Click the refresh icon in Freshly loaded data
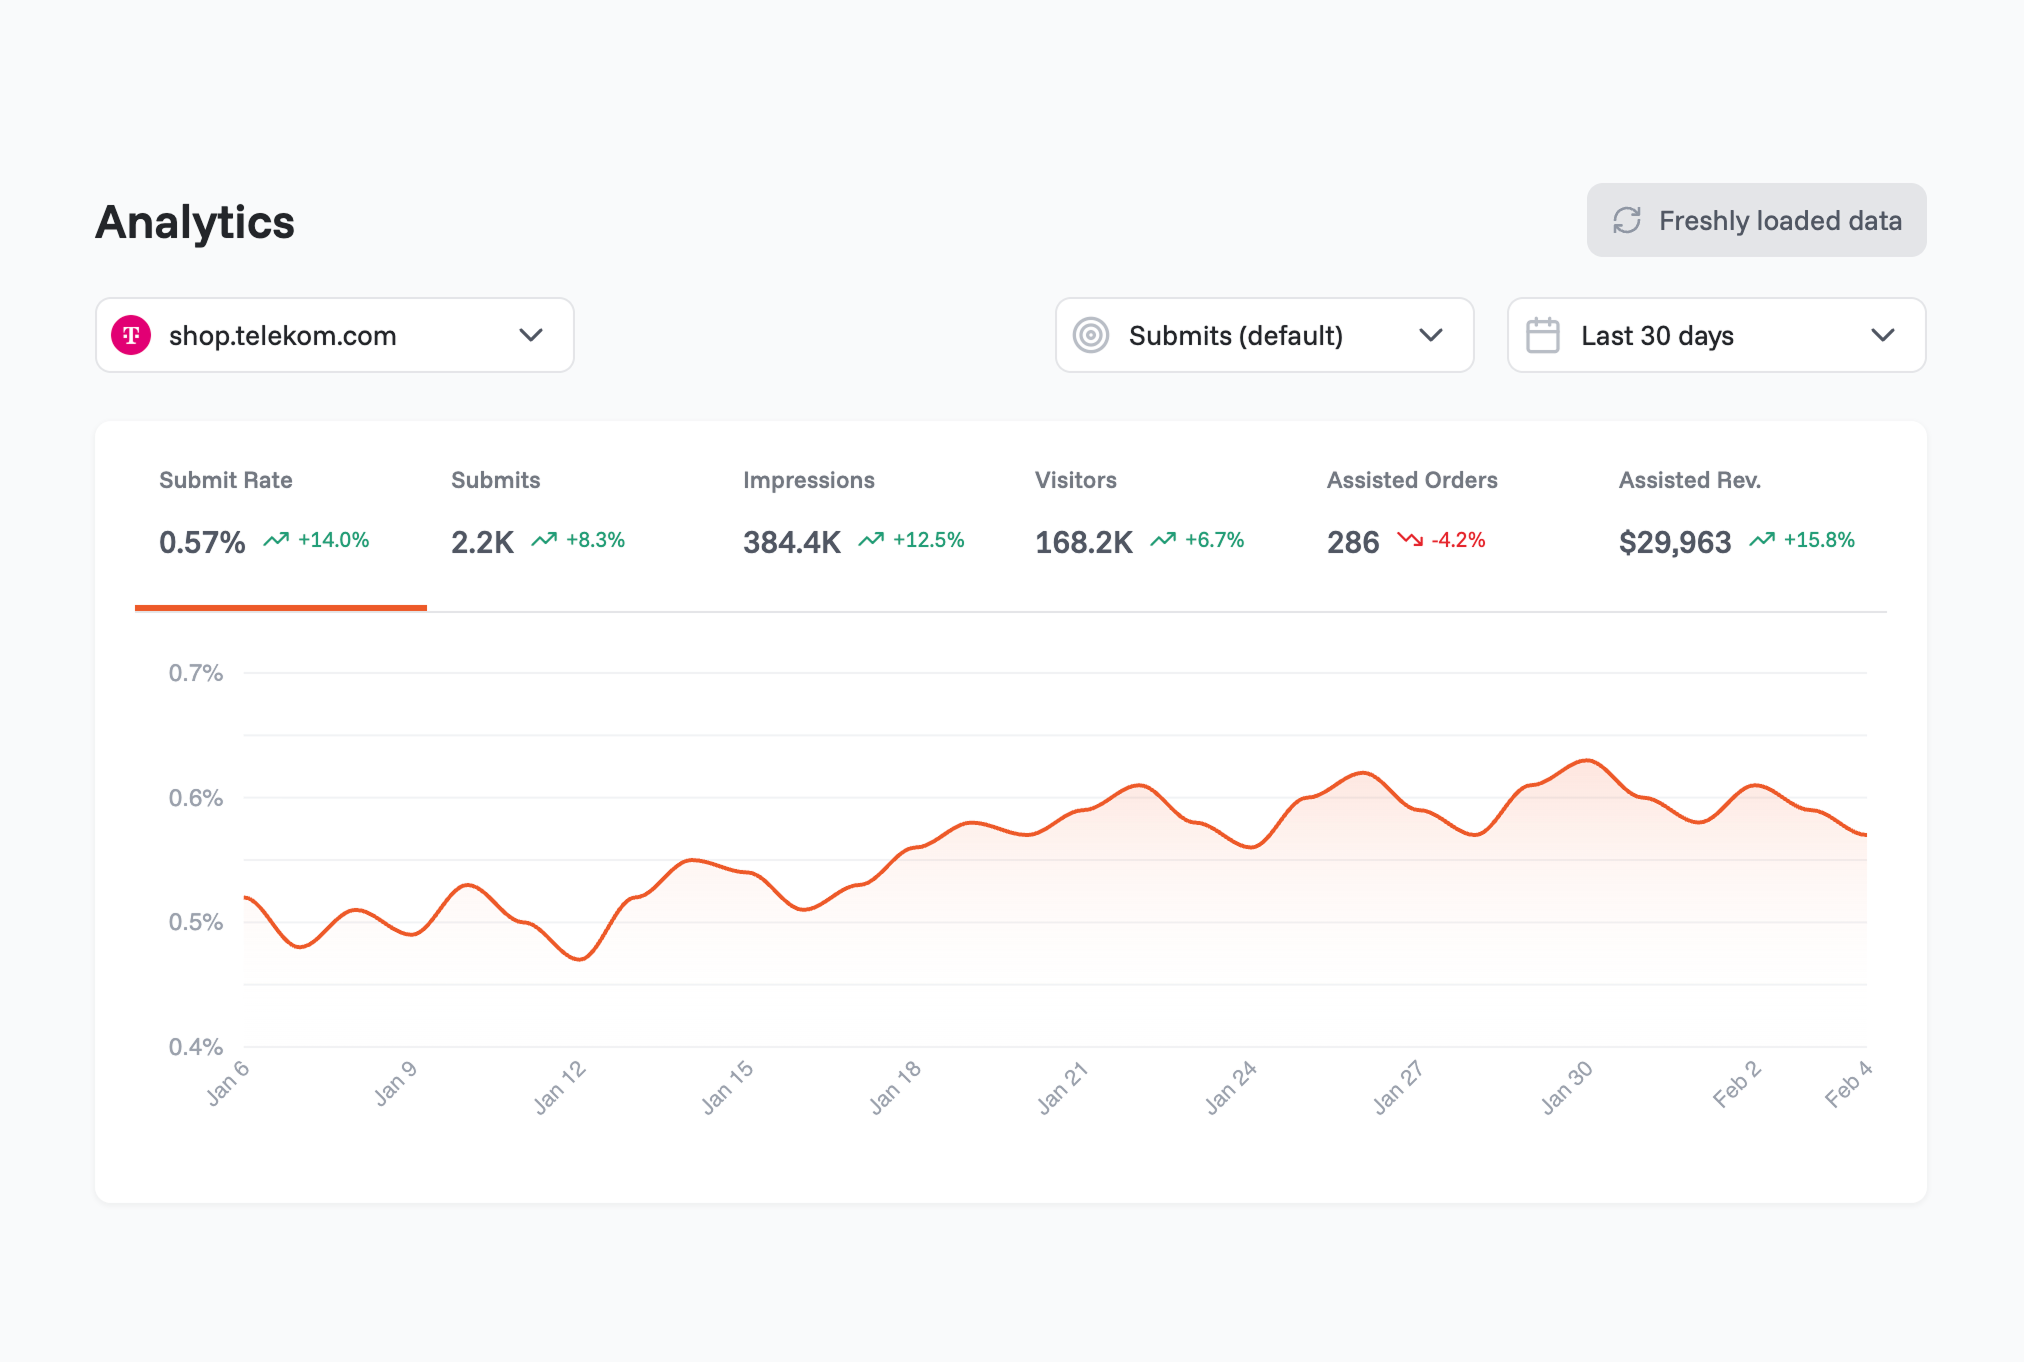 pos(1628,220)
